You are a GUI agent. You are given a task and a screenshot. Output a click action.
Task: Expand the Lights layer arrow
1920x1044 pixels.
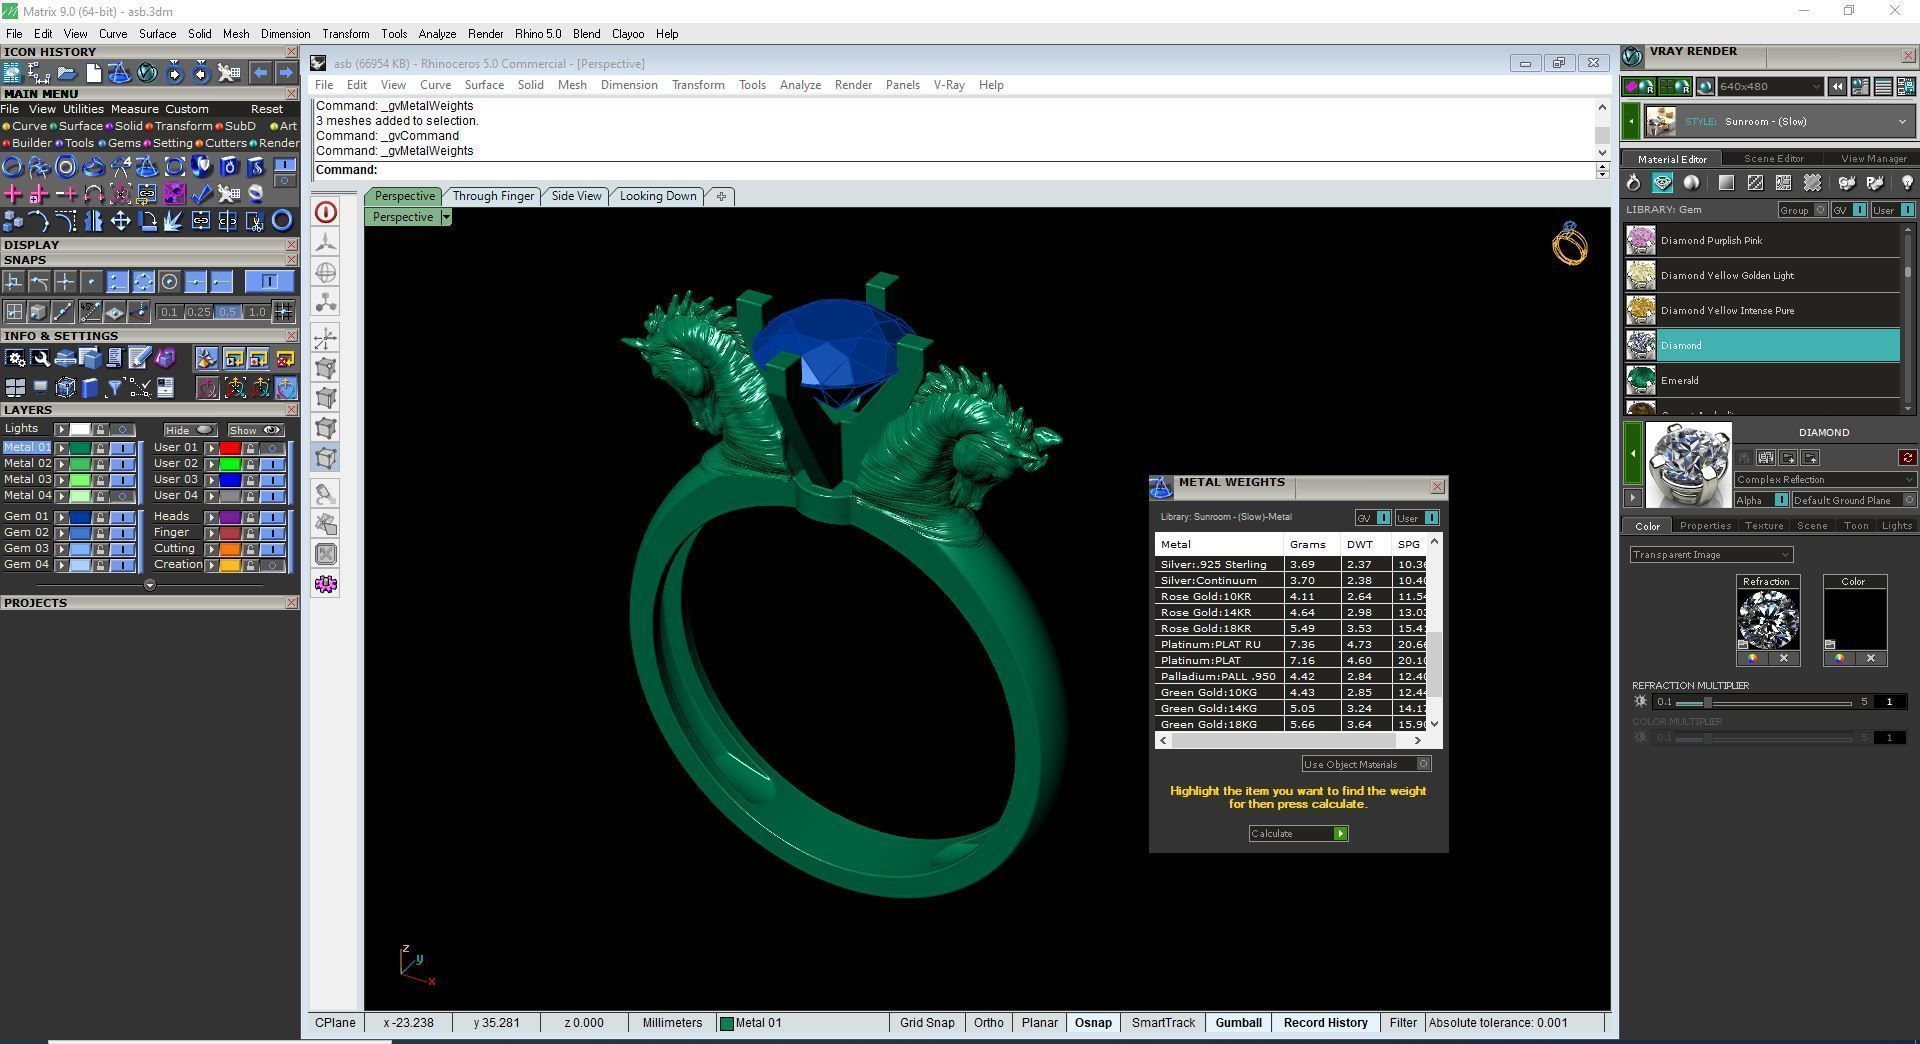[61, 429]
